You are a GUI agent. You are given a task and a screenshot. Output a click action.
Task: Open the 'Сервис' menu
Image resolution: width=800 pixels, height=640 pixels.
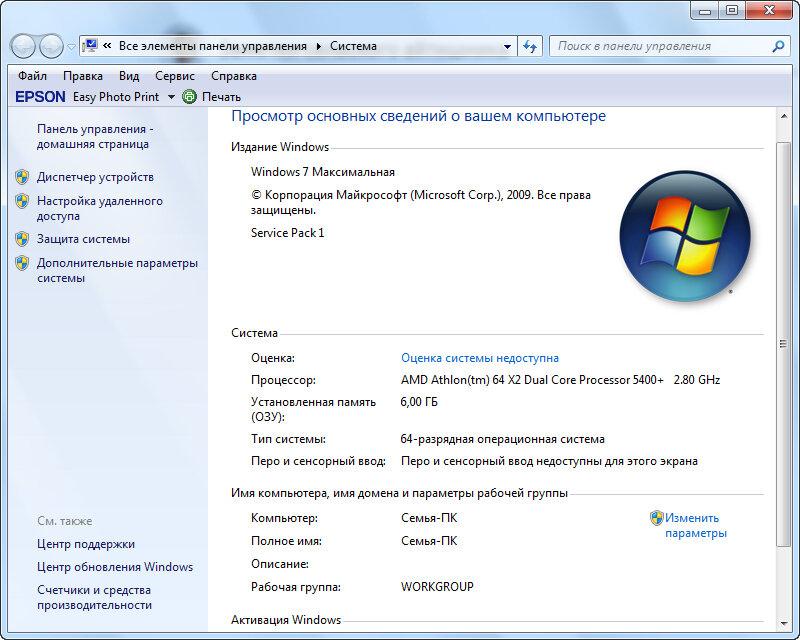tap(174, 76)
